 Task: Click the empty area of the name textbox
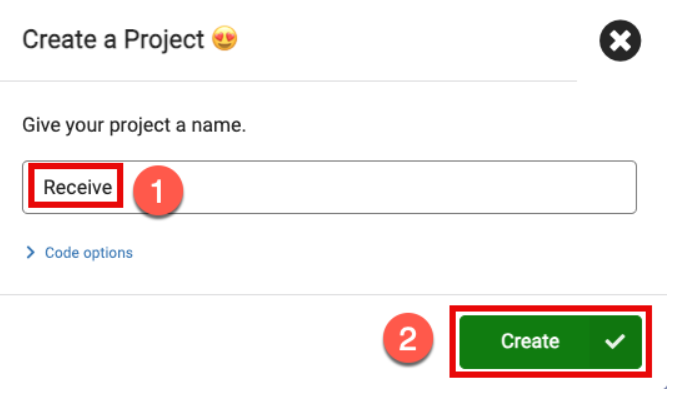(x=407, y=187)
